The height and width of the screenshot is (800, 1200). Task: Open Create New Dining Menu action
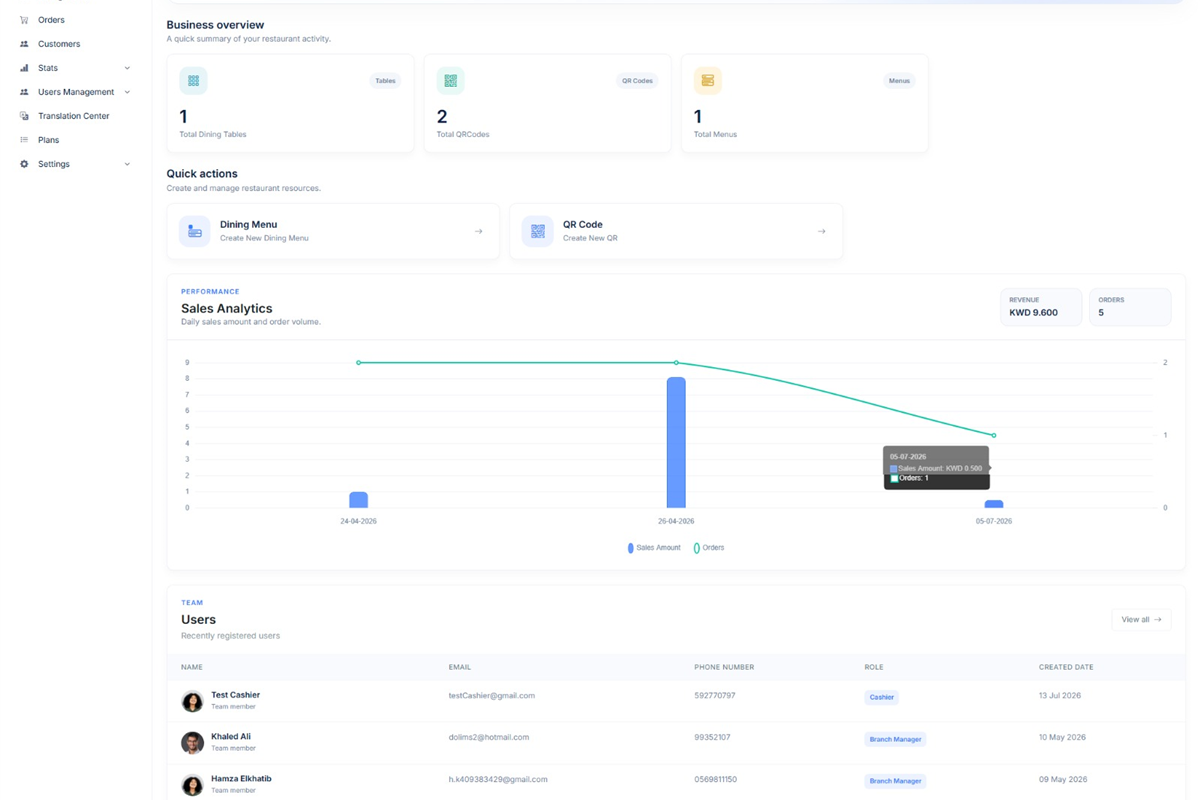point(333,231)
